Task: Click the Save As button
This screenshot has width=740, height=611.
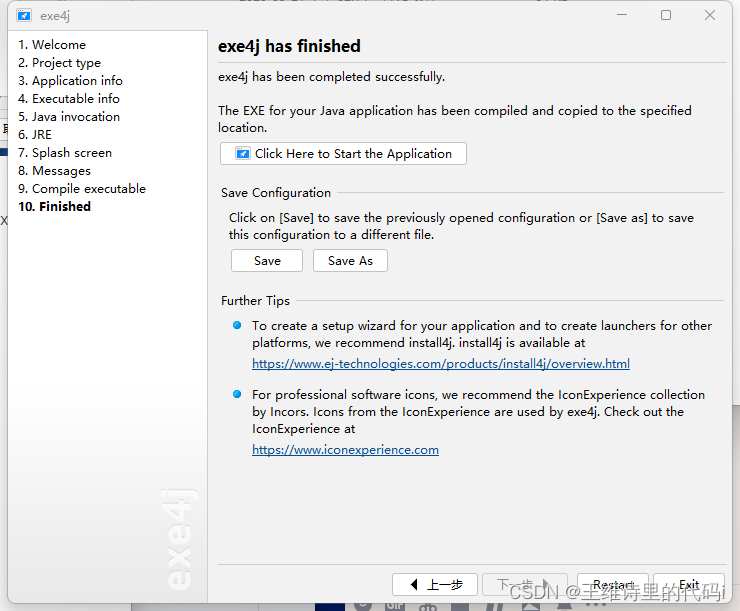Action: [350, 260]
